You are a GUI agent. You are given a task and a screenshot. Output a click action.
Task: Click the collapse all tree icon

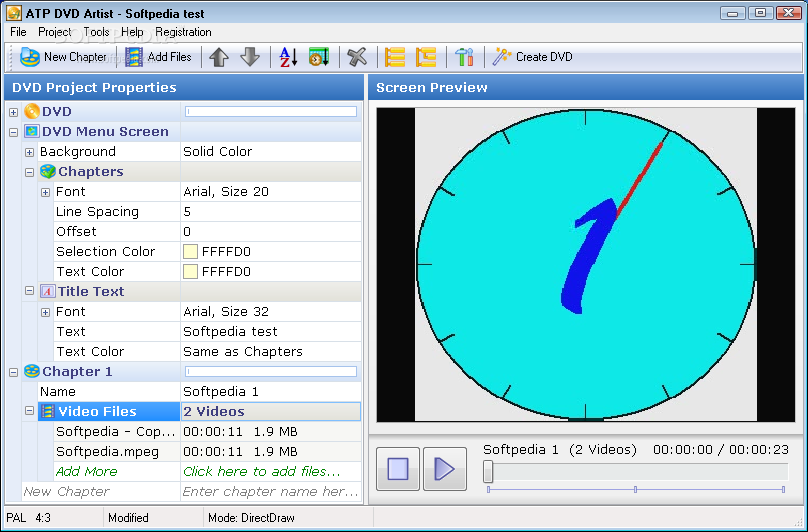pyautogui.click(x=426, y=57)
